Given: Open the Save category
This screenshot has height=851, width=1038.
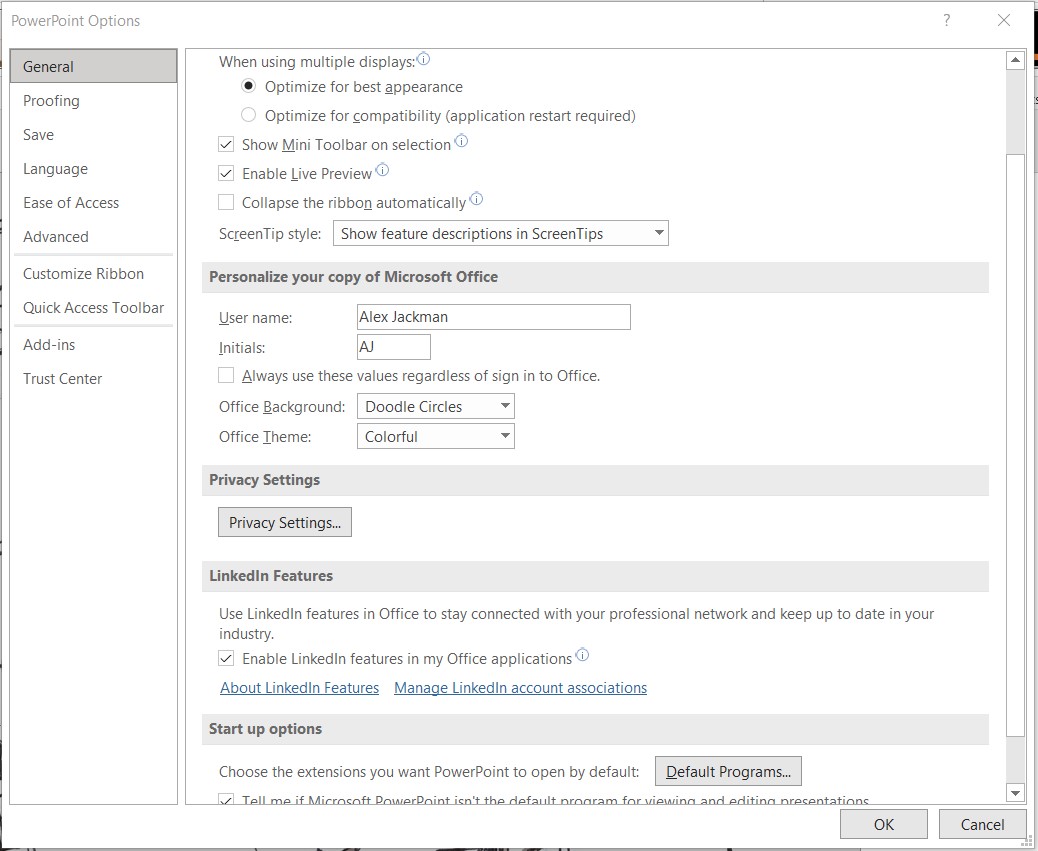Looking at the screenshot, I should pyautogui.click(x=94, y=134).
